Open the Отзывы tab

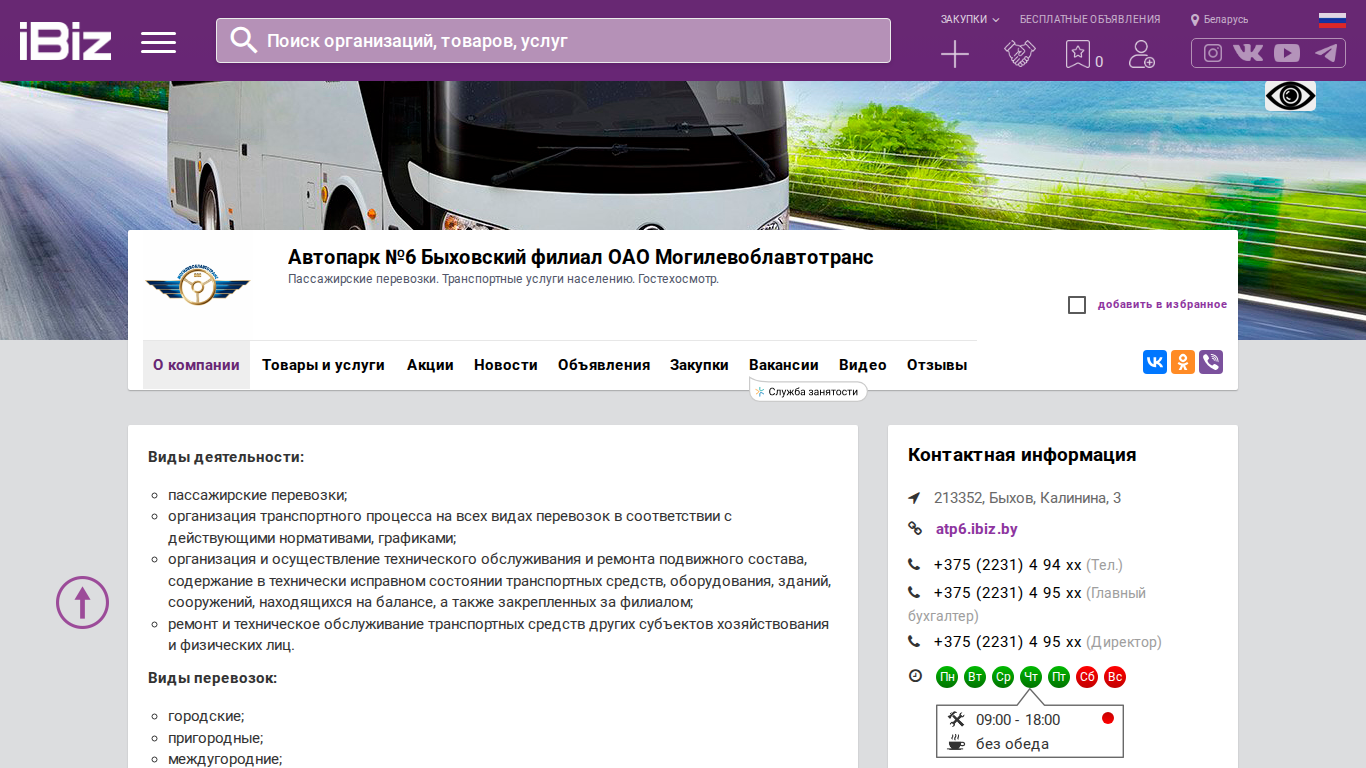click(x=937, y=365)
